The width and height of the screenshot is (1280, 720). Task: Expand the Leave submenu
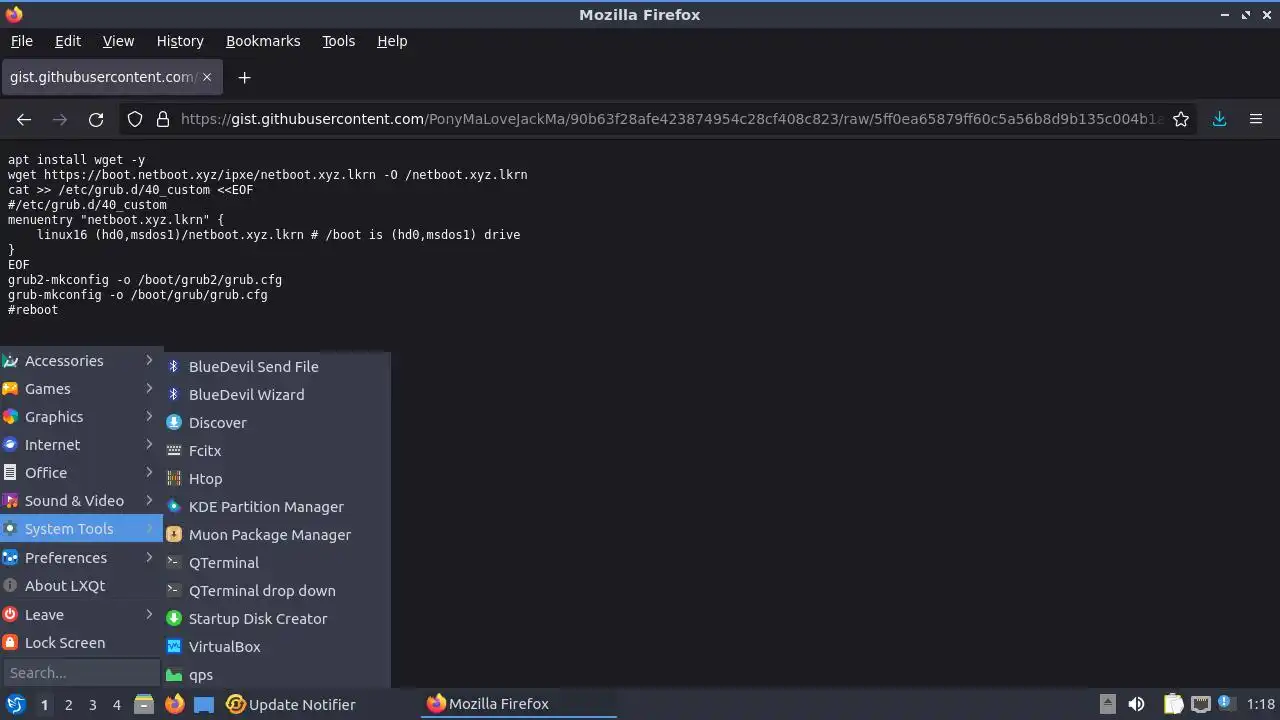pos(81,615)
